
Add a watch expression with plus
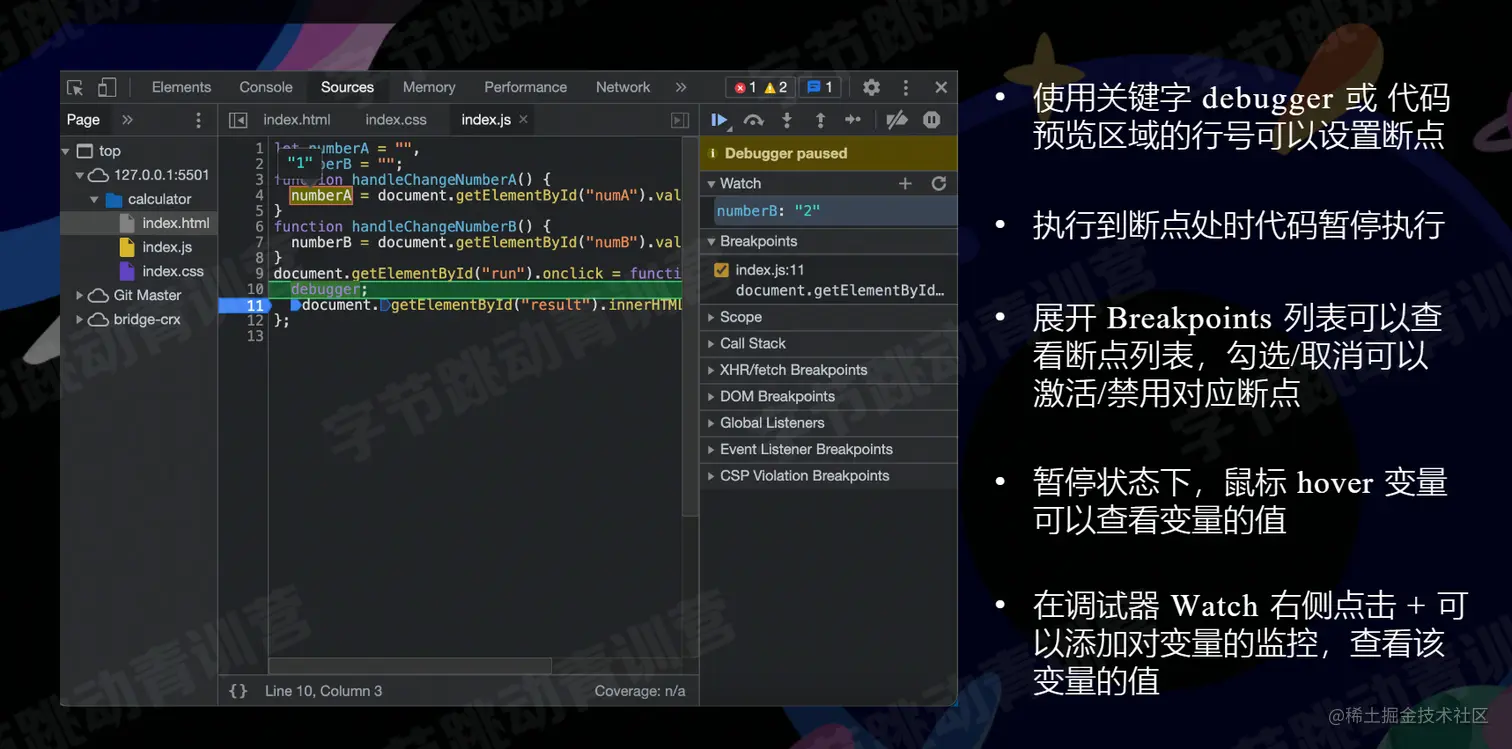point(905,184)
